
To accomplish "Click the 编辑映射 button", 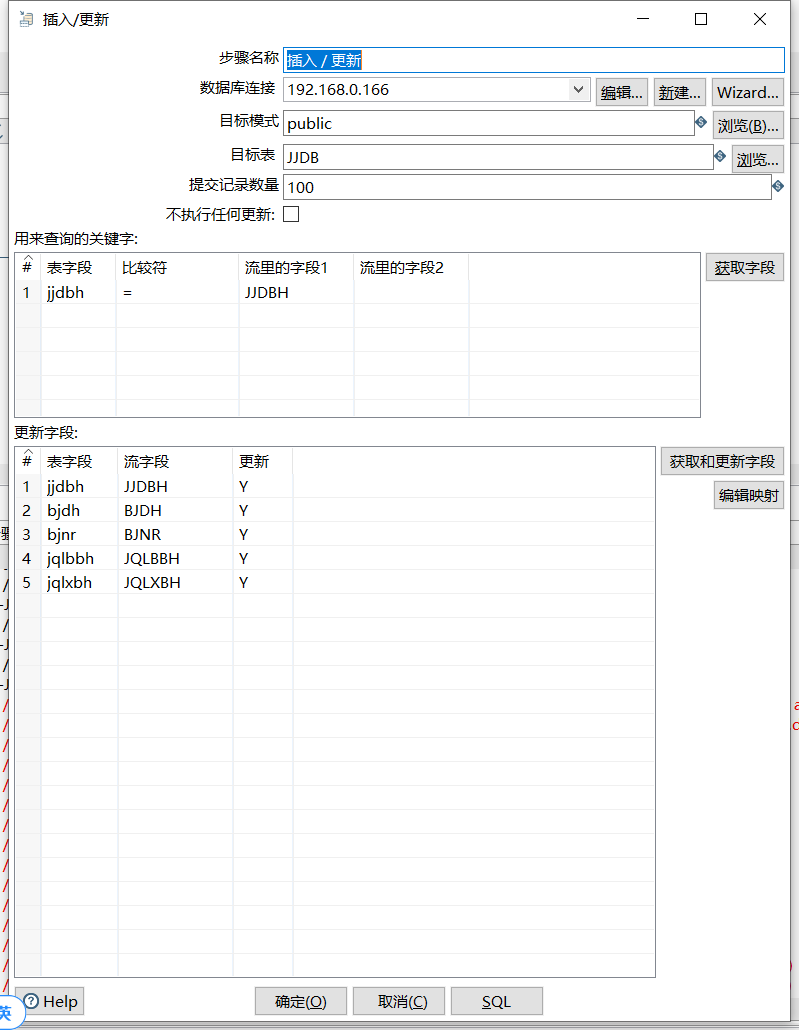I will click(748, 495).
